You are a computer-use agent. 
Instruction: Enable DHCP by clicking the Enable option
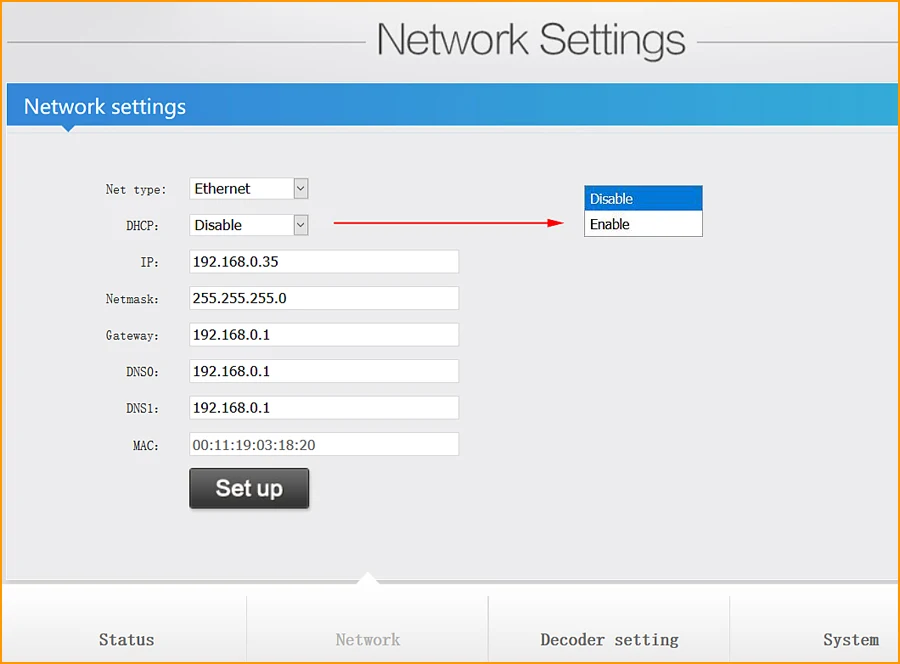coord(642,224)
